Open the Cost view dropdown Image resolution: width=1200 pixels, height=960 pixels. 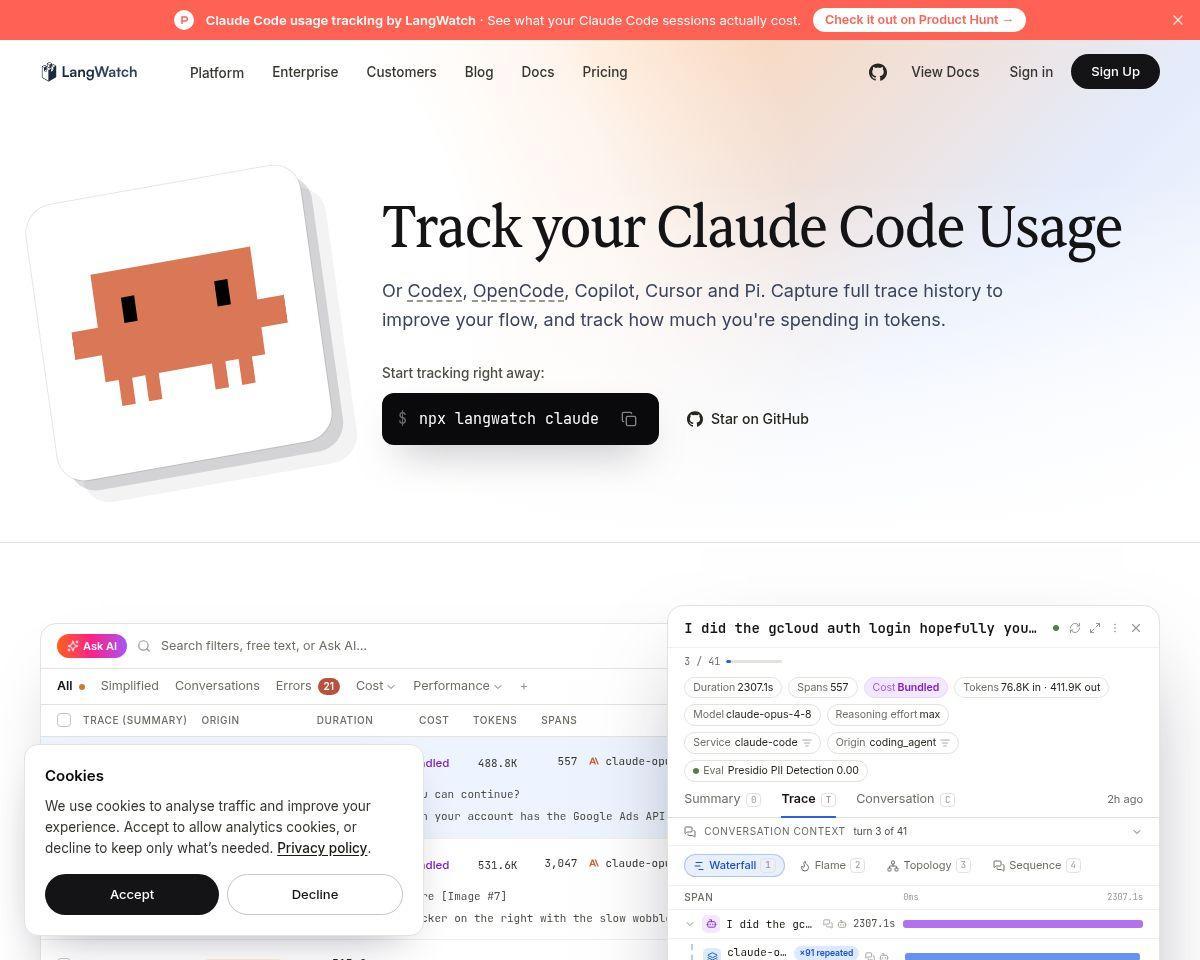[x=375, y=686]
